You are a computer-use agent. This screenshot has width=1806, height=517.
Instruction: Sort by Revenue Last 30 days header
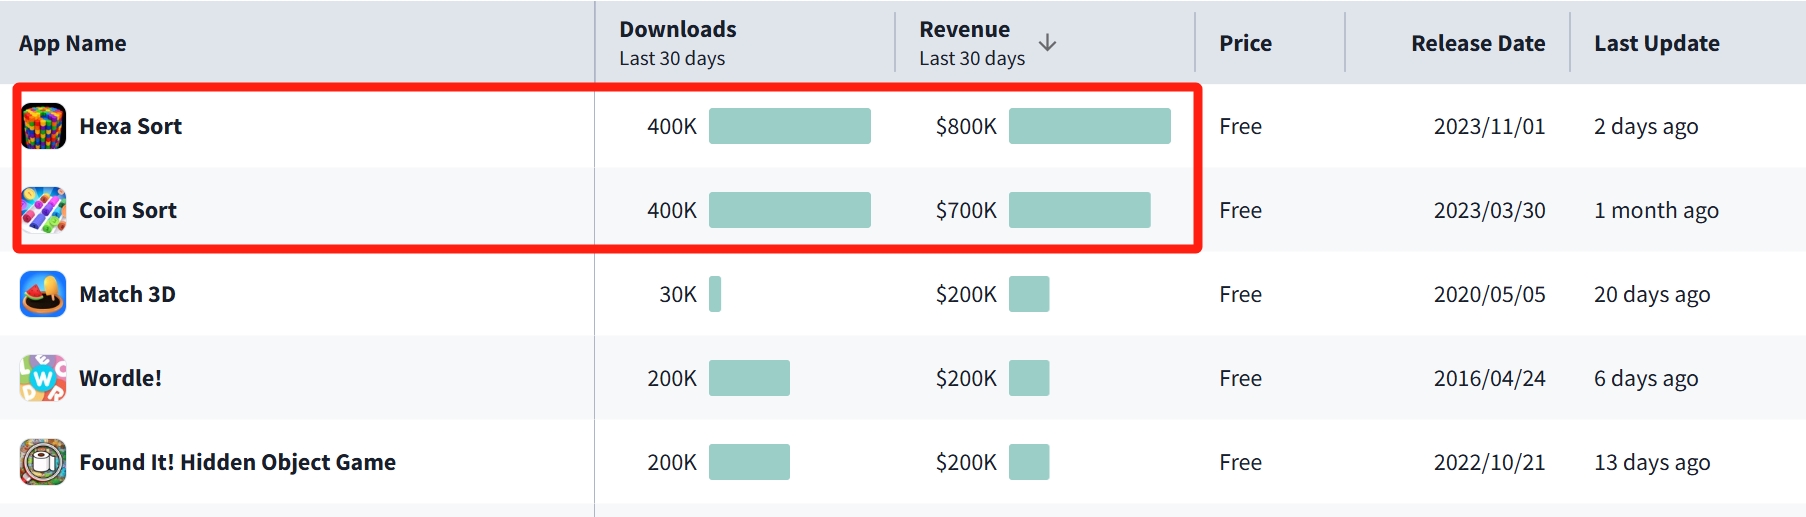click(x=972, y=43)
